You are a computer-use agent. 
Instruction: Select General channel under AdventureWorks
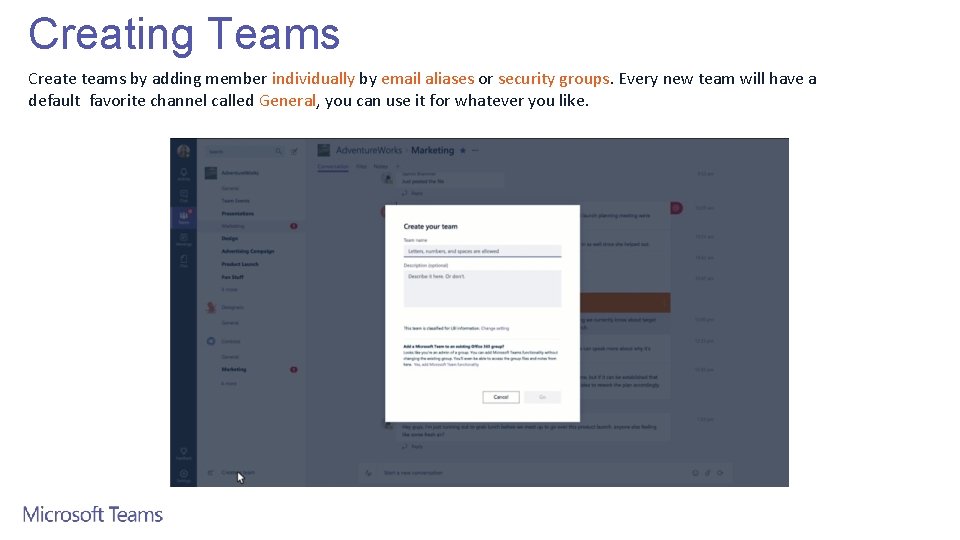click(230, 189)
